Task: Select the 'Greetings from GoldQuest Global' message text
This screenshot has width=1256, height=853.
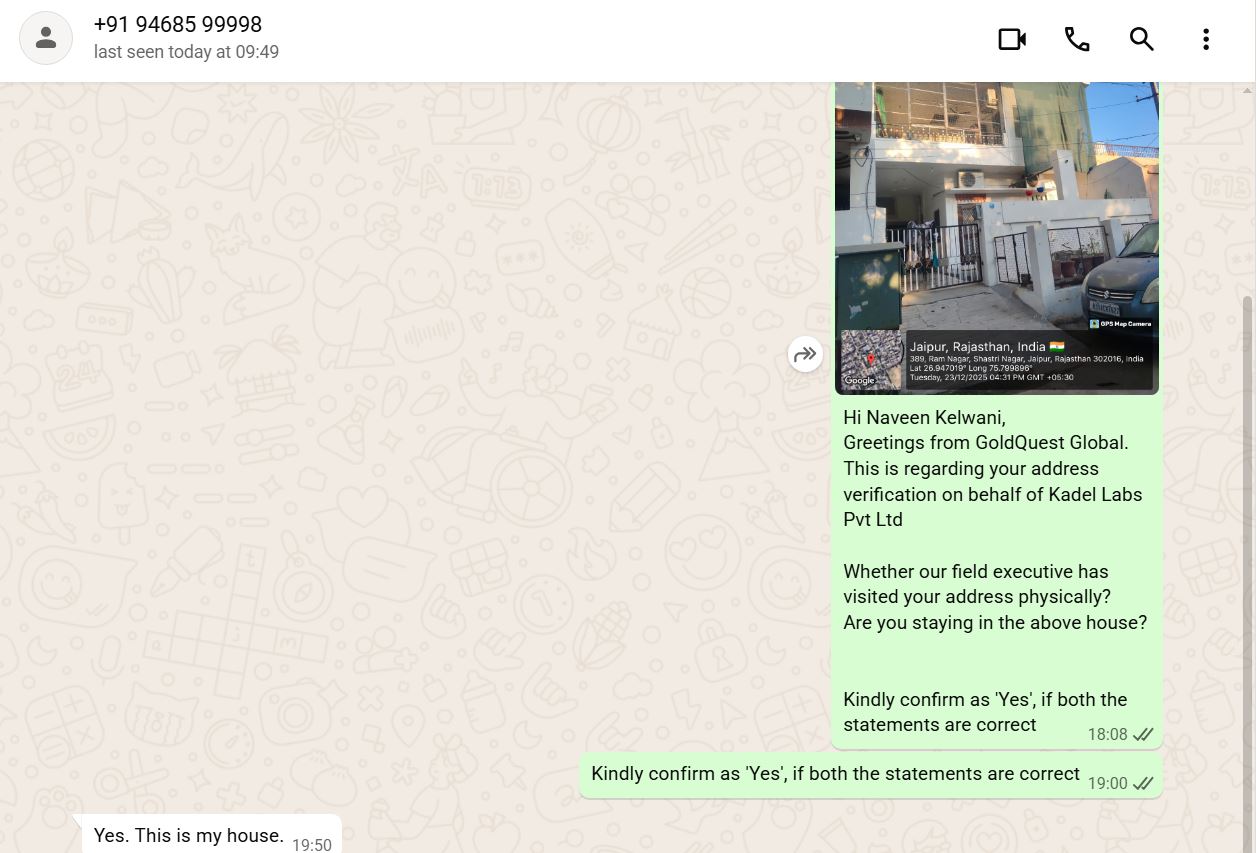Action: click(986, 443)
